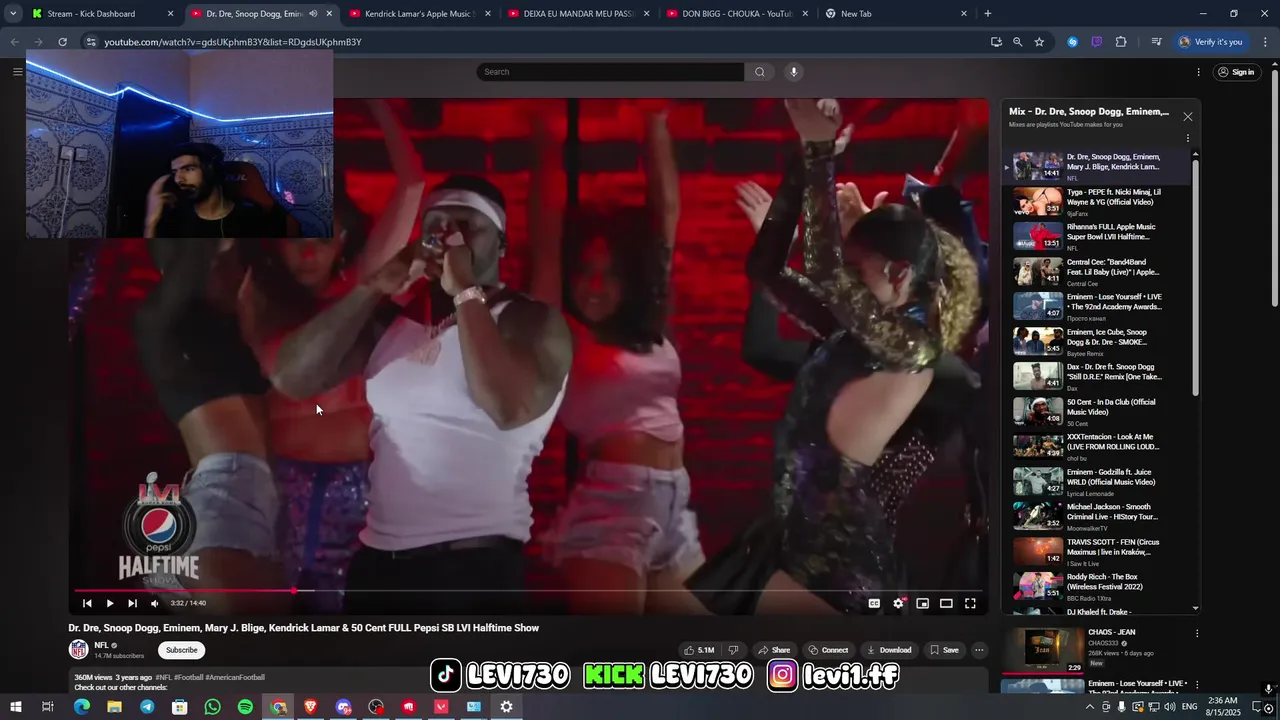Open the Extensions puzzle menu

point(1121,42)
